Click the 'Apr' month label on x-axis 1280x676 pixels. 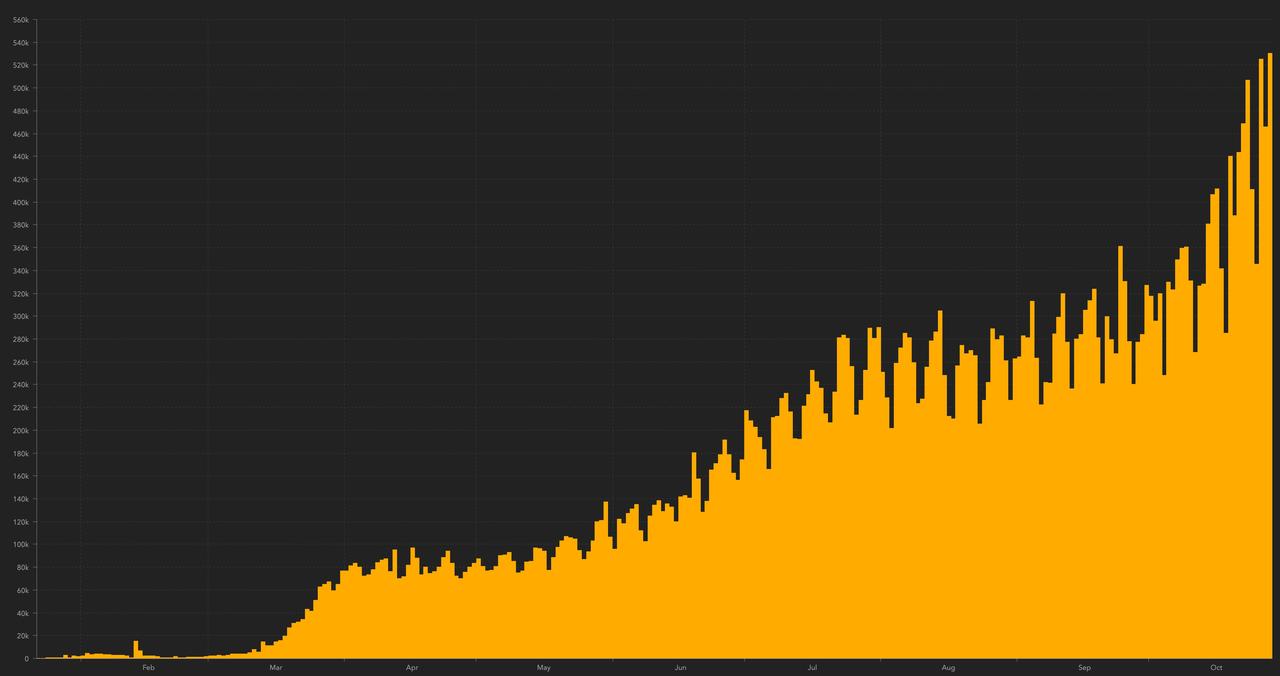pyautogui.click(x=411, y=667)
